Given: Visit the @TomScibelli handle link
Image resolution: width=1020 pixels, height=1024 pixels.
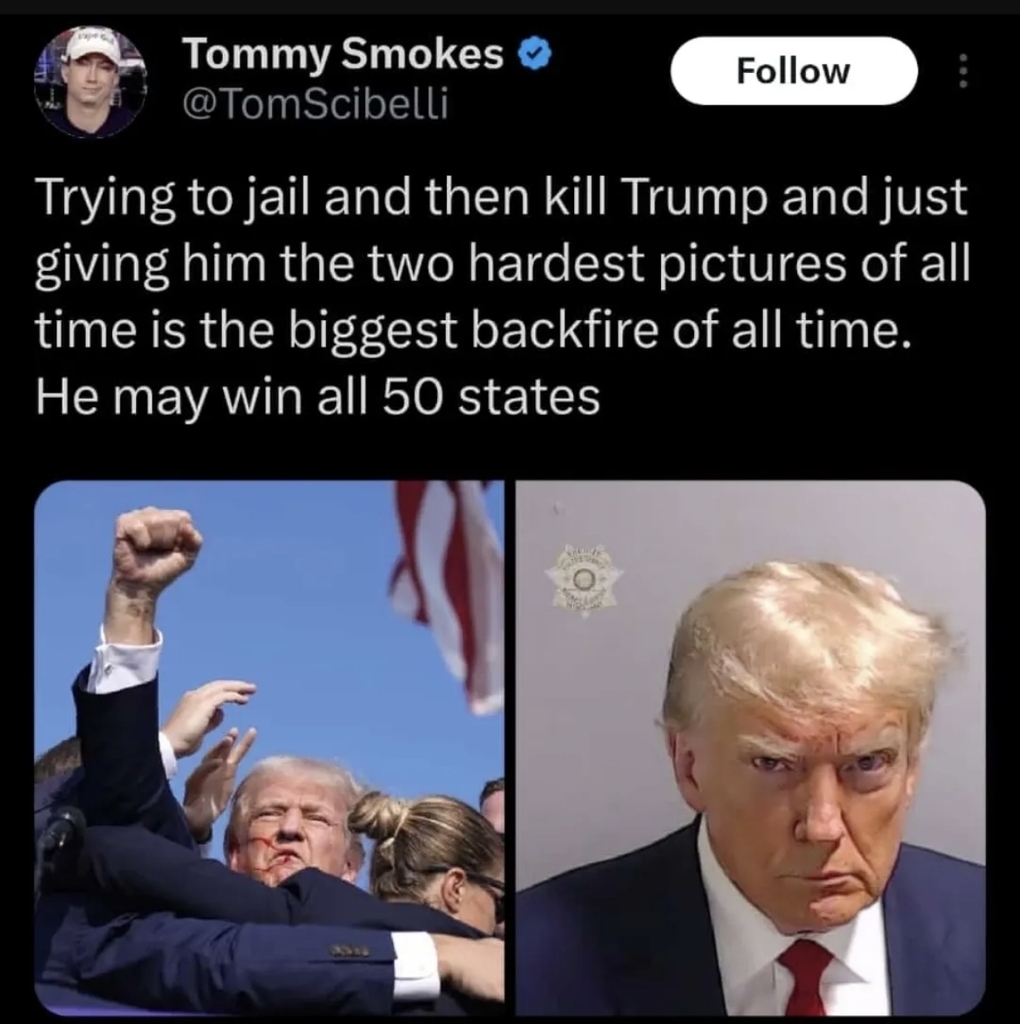Looking at the screenshot, I should pyautogui.click(x=315, y=104).
